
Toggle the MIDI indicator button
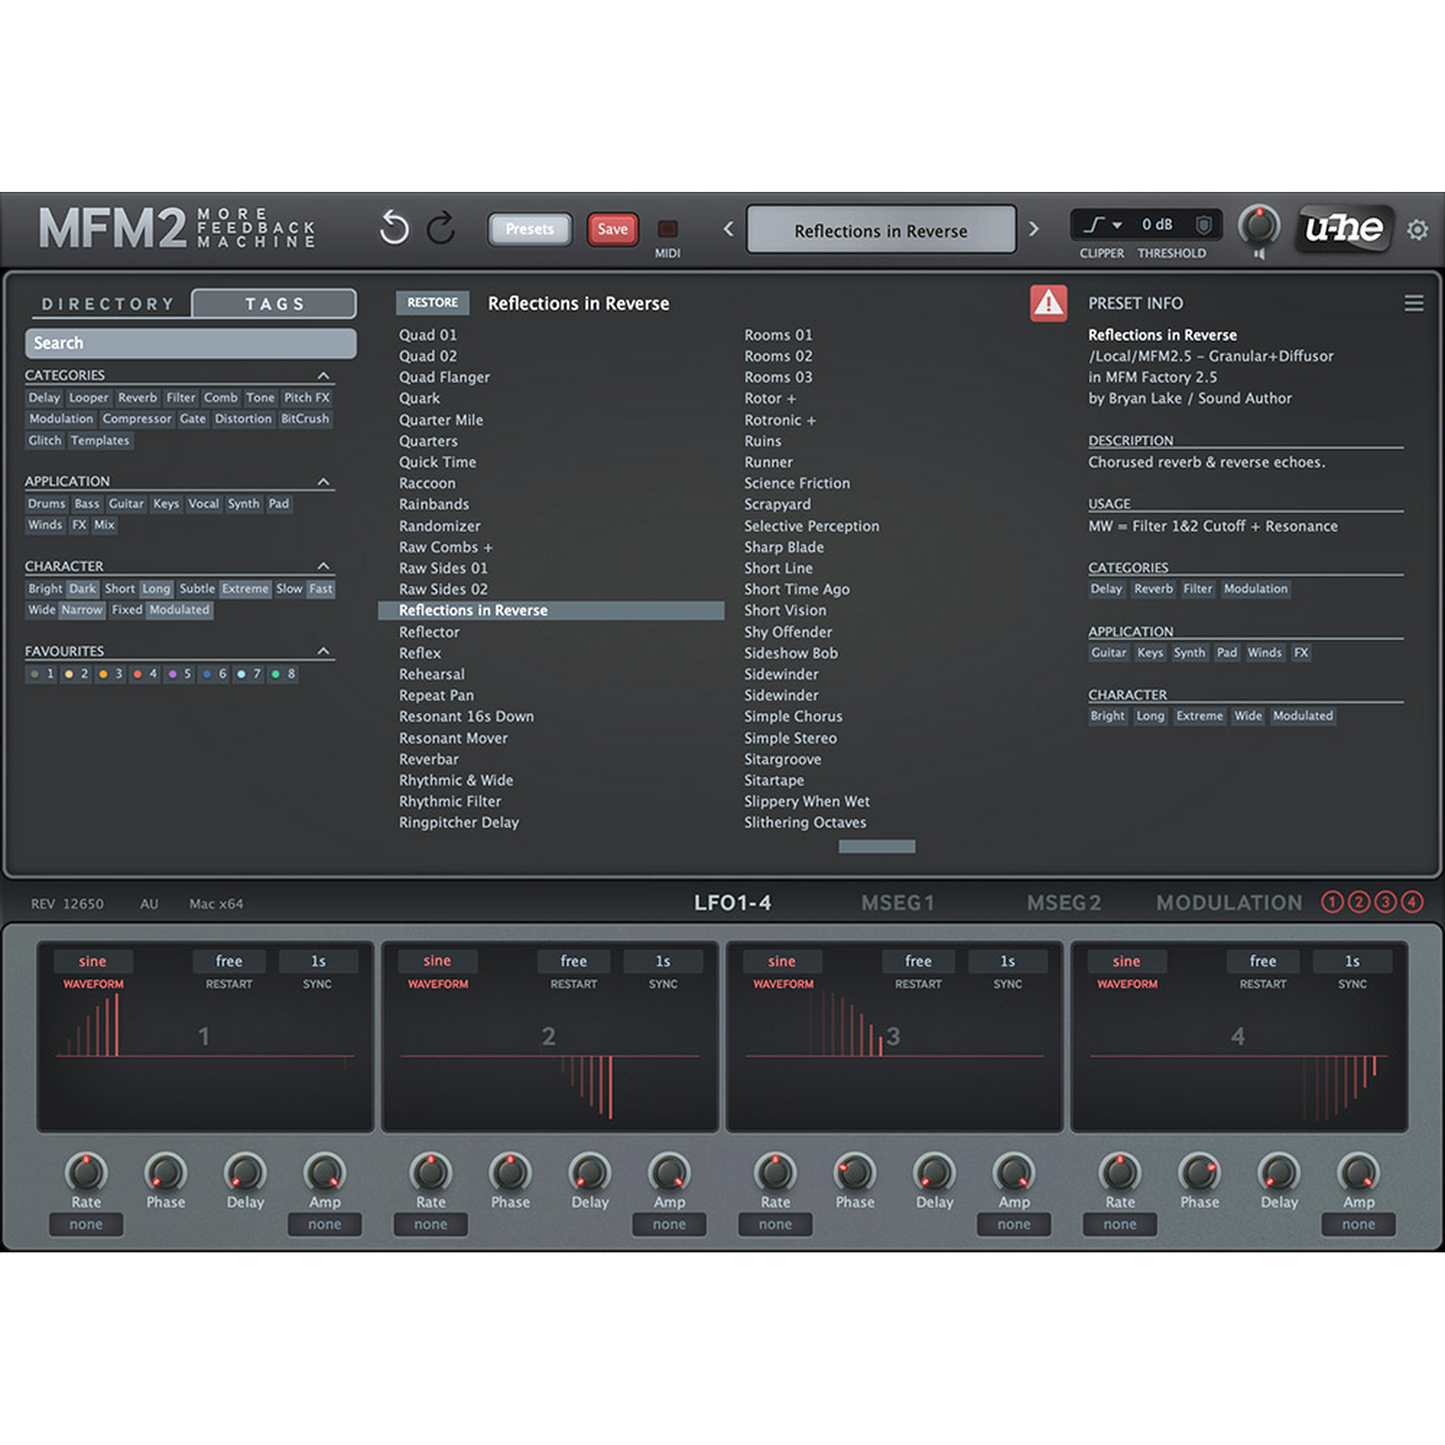tap(667, 229)
